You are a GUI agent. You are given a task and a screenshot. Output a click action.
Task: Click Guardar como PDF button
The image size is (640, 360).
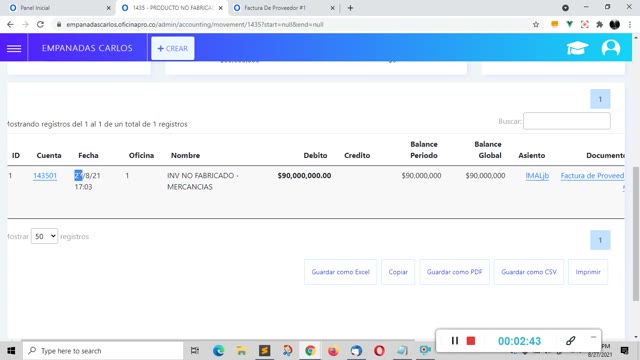coord(454,272)
